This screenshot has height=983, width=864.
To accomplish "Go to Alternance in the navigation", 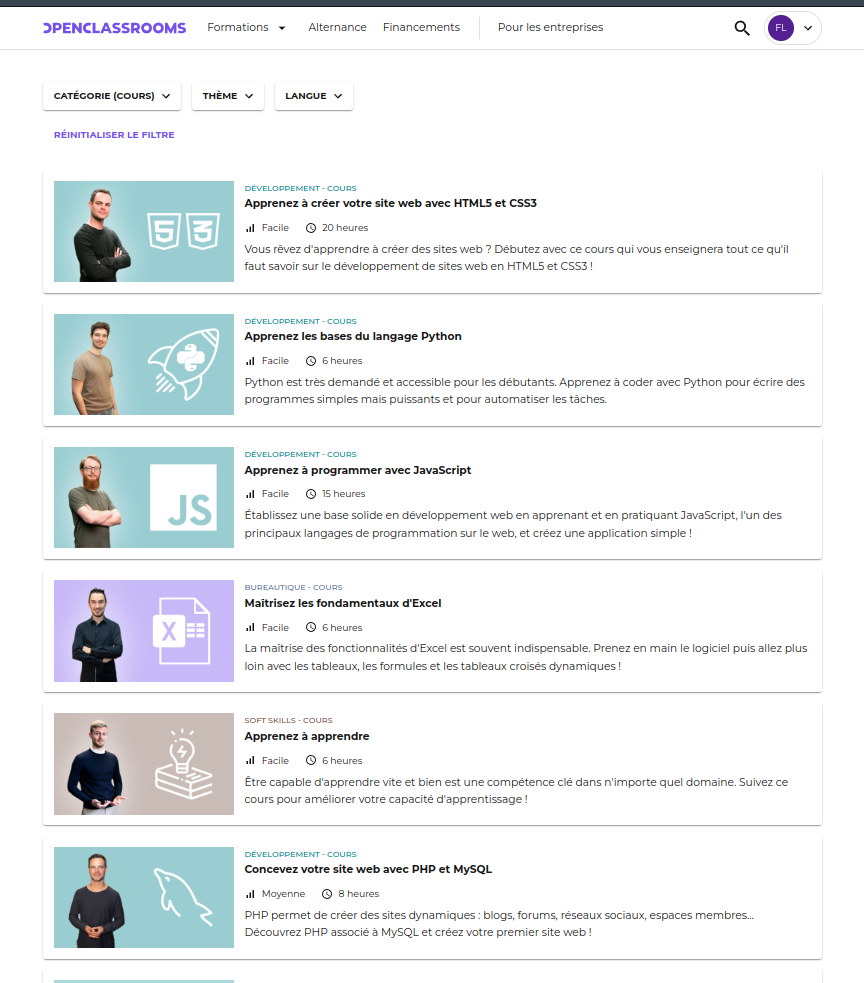I will [x=337, y=28].
